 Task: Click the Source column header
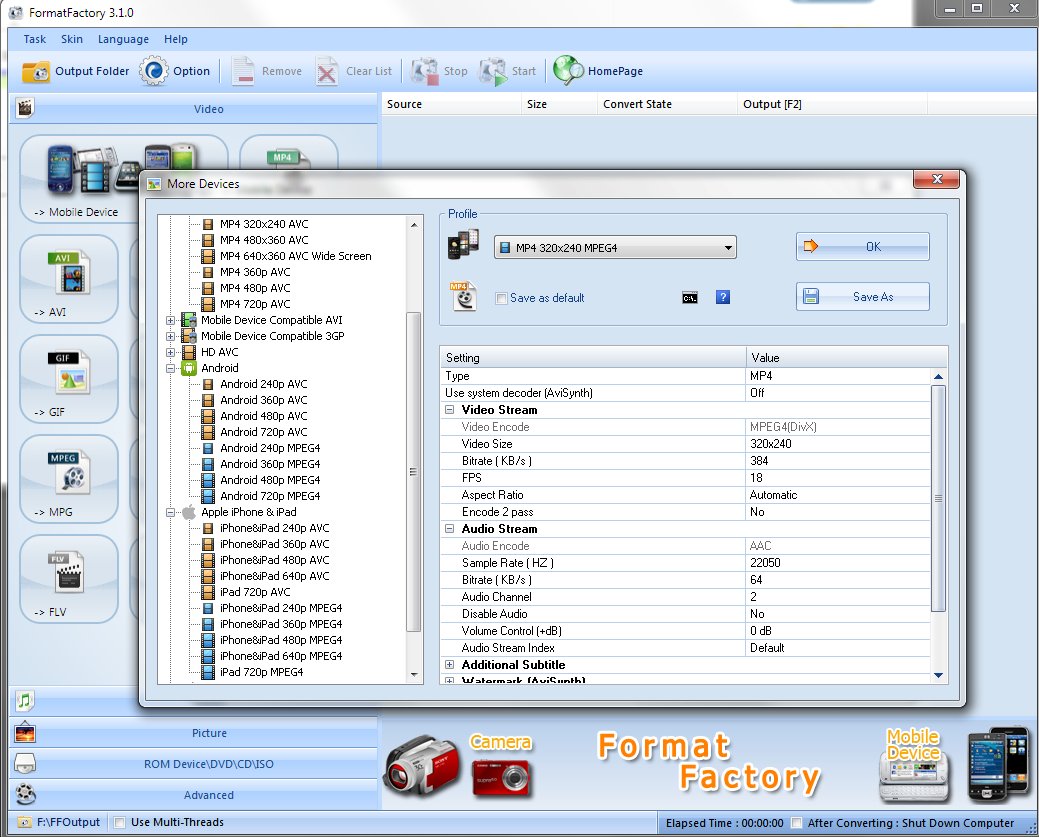coord(451,104)
